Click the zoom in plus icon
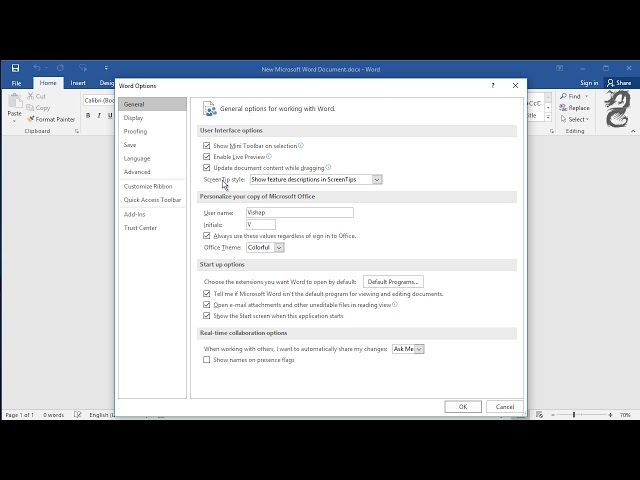Screen dimensions: 640x480 coord(610,415)
